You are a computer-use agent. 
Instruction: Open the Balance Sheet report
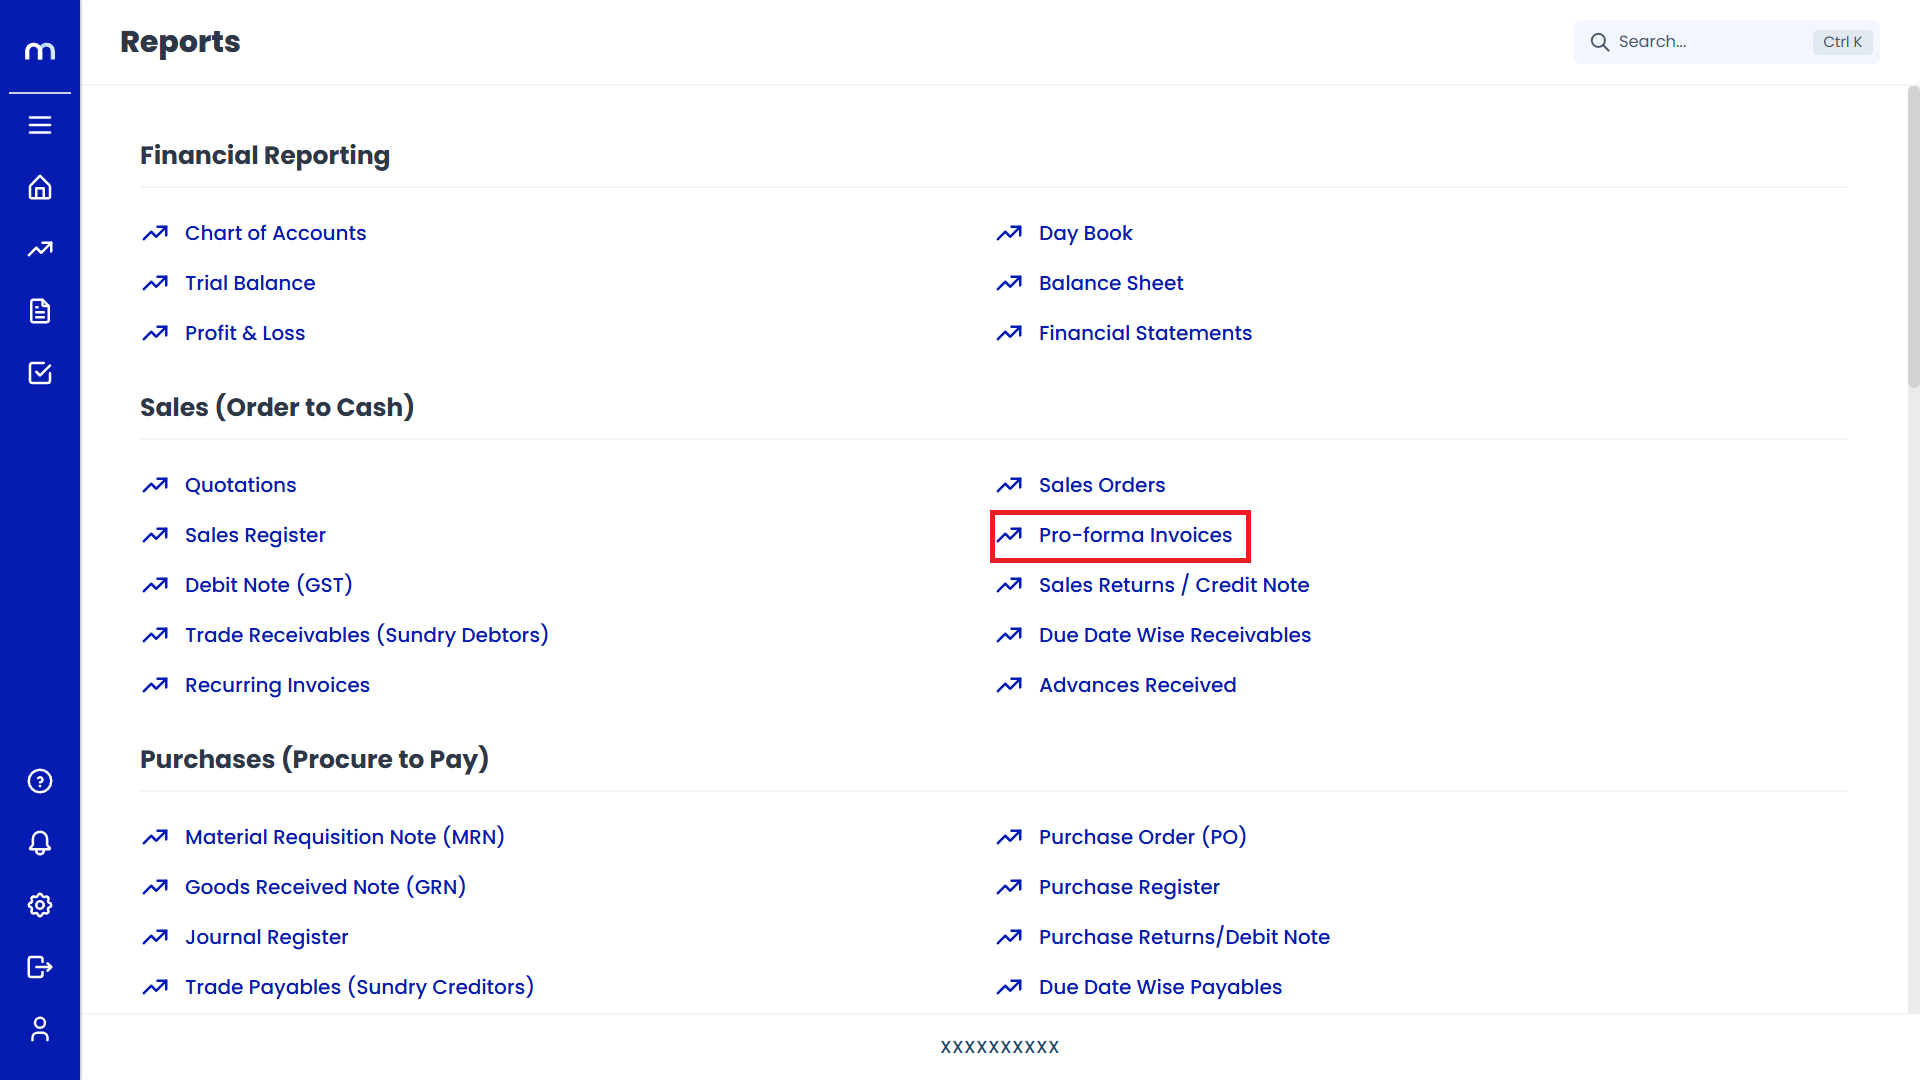click(x=1110, y=283)
